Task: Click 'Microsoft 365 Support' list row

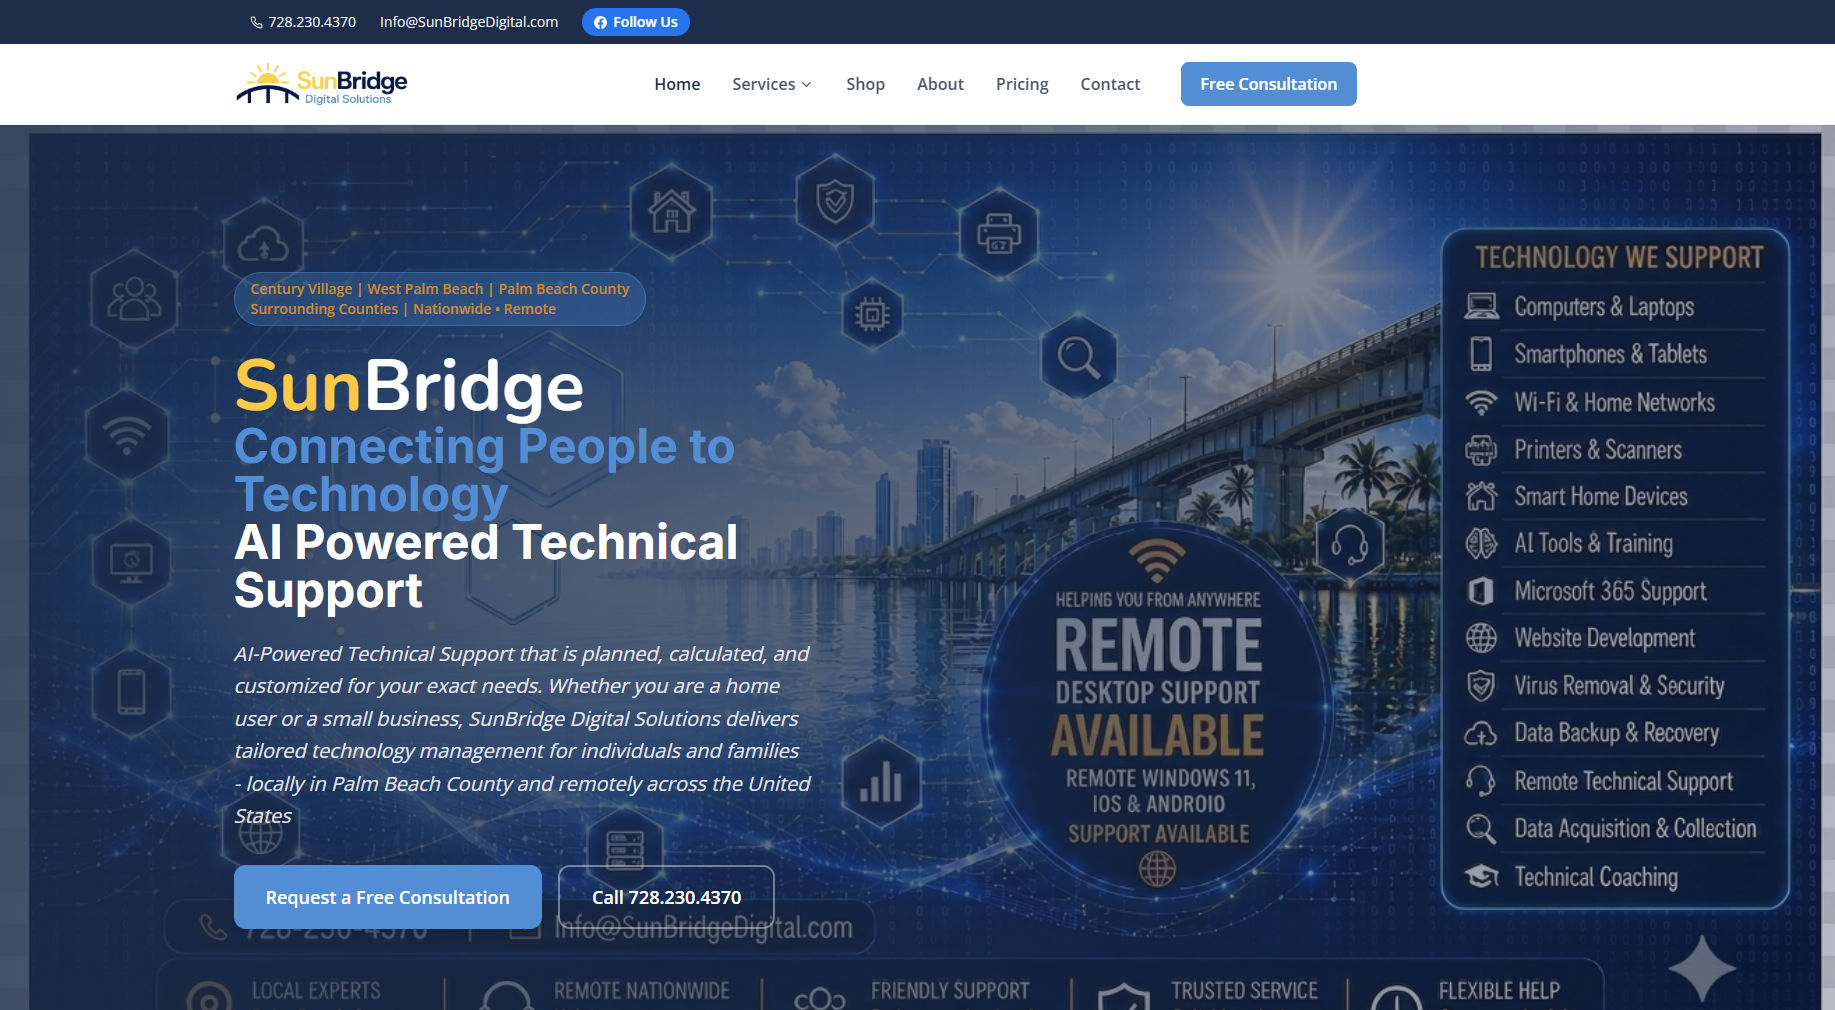Action: click(x=1615, y=591)
